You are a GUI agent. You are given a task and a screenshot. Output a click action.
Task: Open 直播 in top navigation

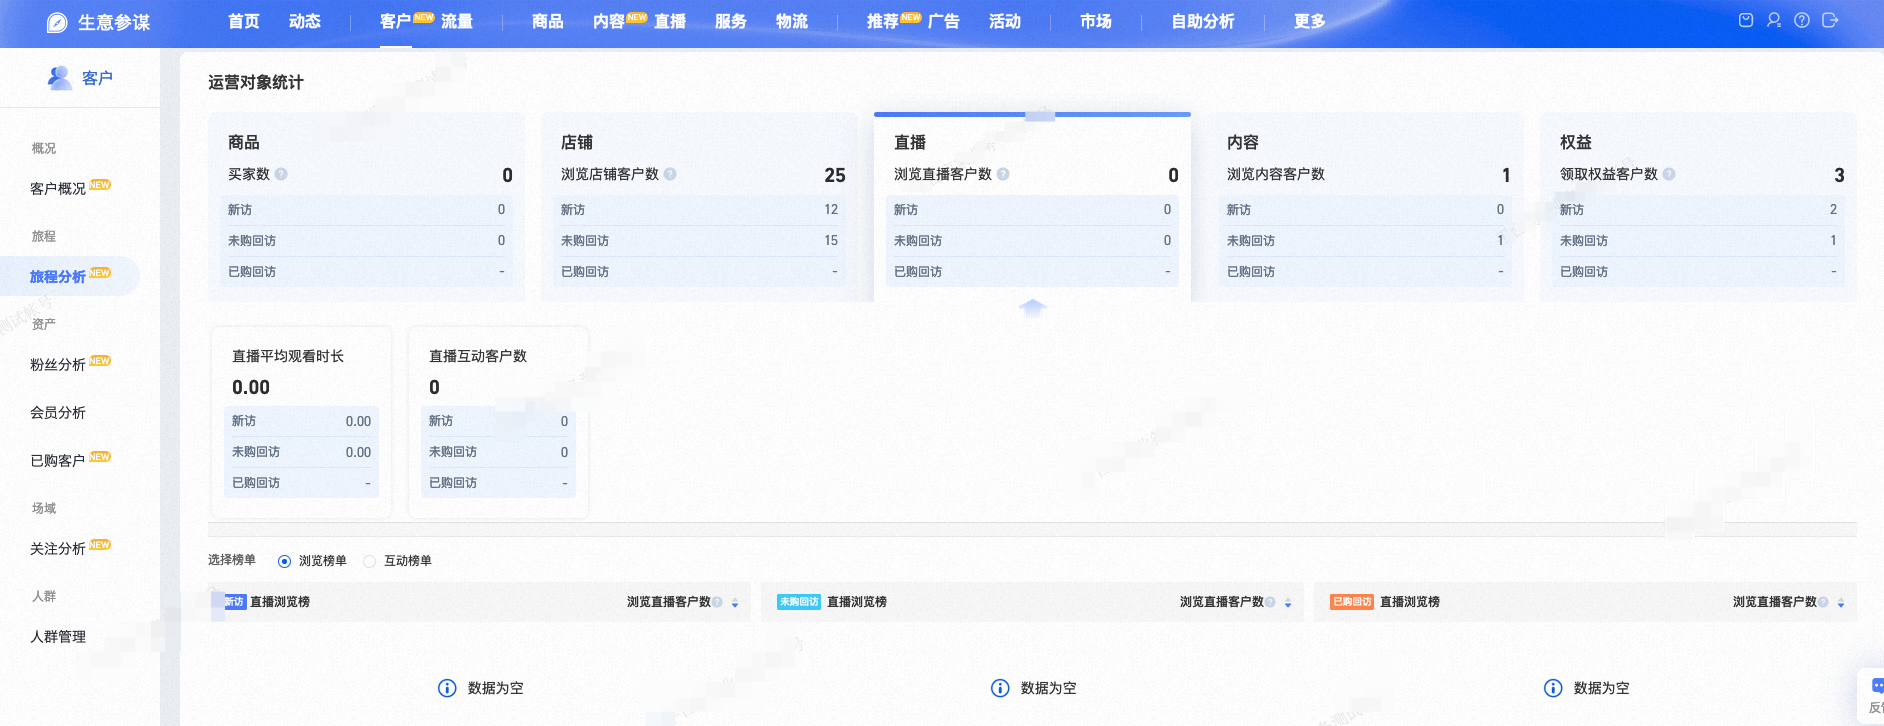coord(670,21)
